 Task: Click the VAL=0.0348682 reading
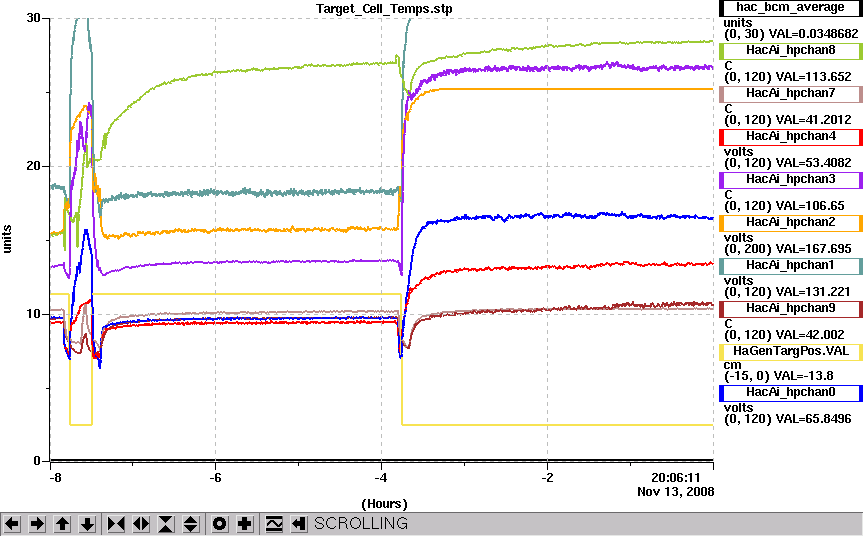813,34
